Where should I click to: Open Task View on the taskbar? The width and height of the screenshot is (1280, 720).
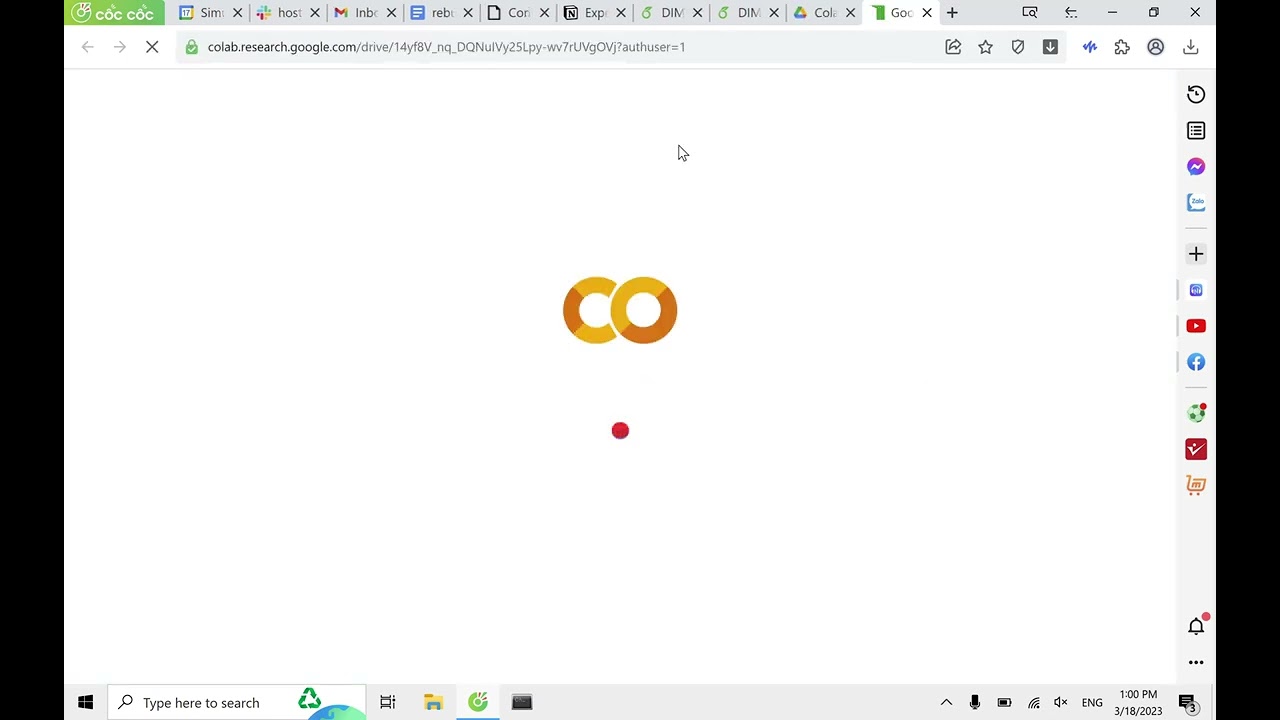(x=388, y=703)
